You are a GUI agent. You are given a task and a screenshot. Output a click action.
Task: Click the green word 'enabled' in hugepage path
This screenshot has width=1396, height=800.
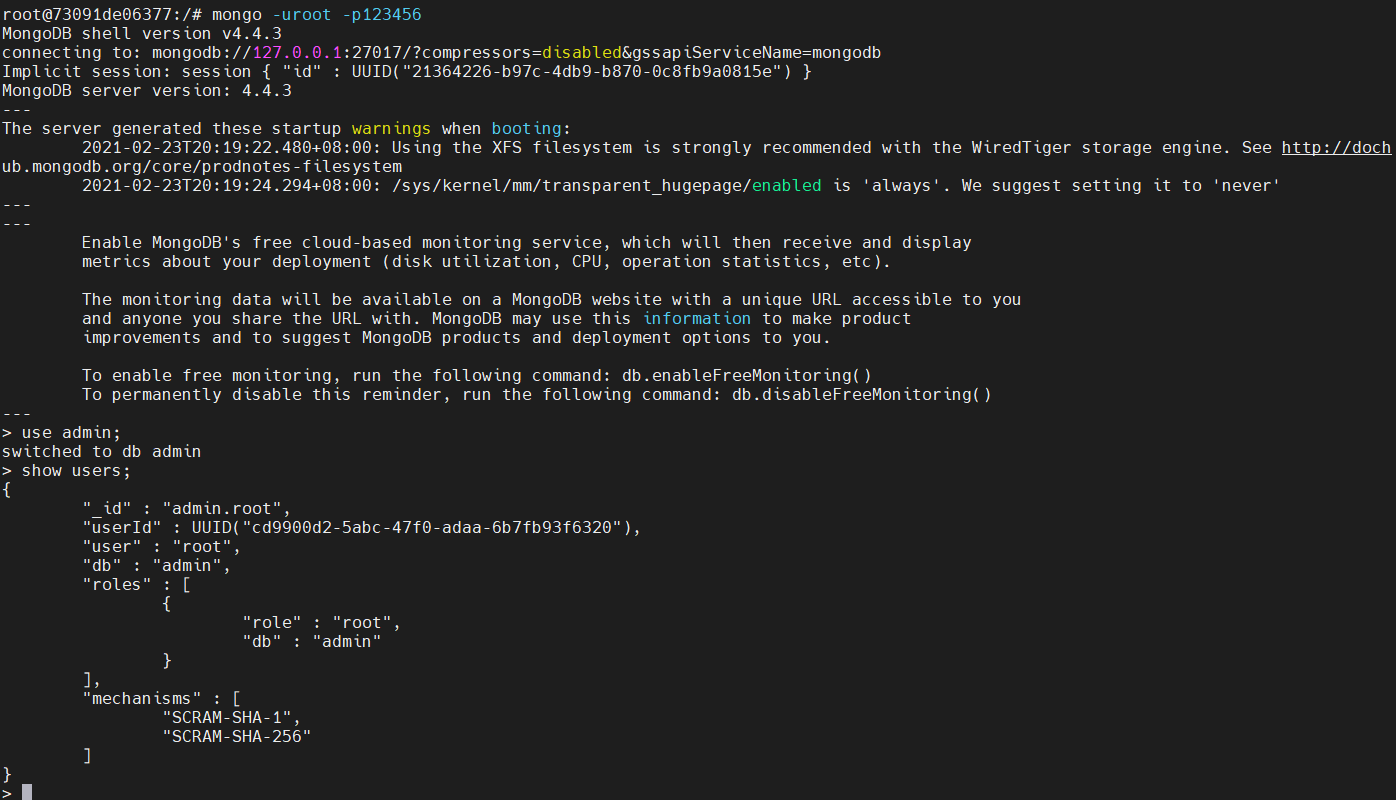786,185
